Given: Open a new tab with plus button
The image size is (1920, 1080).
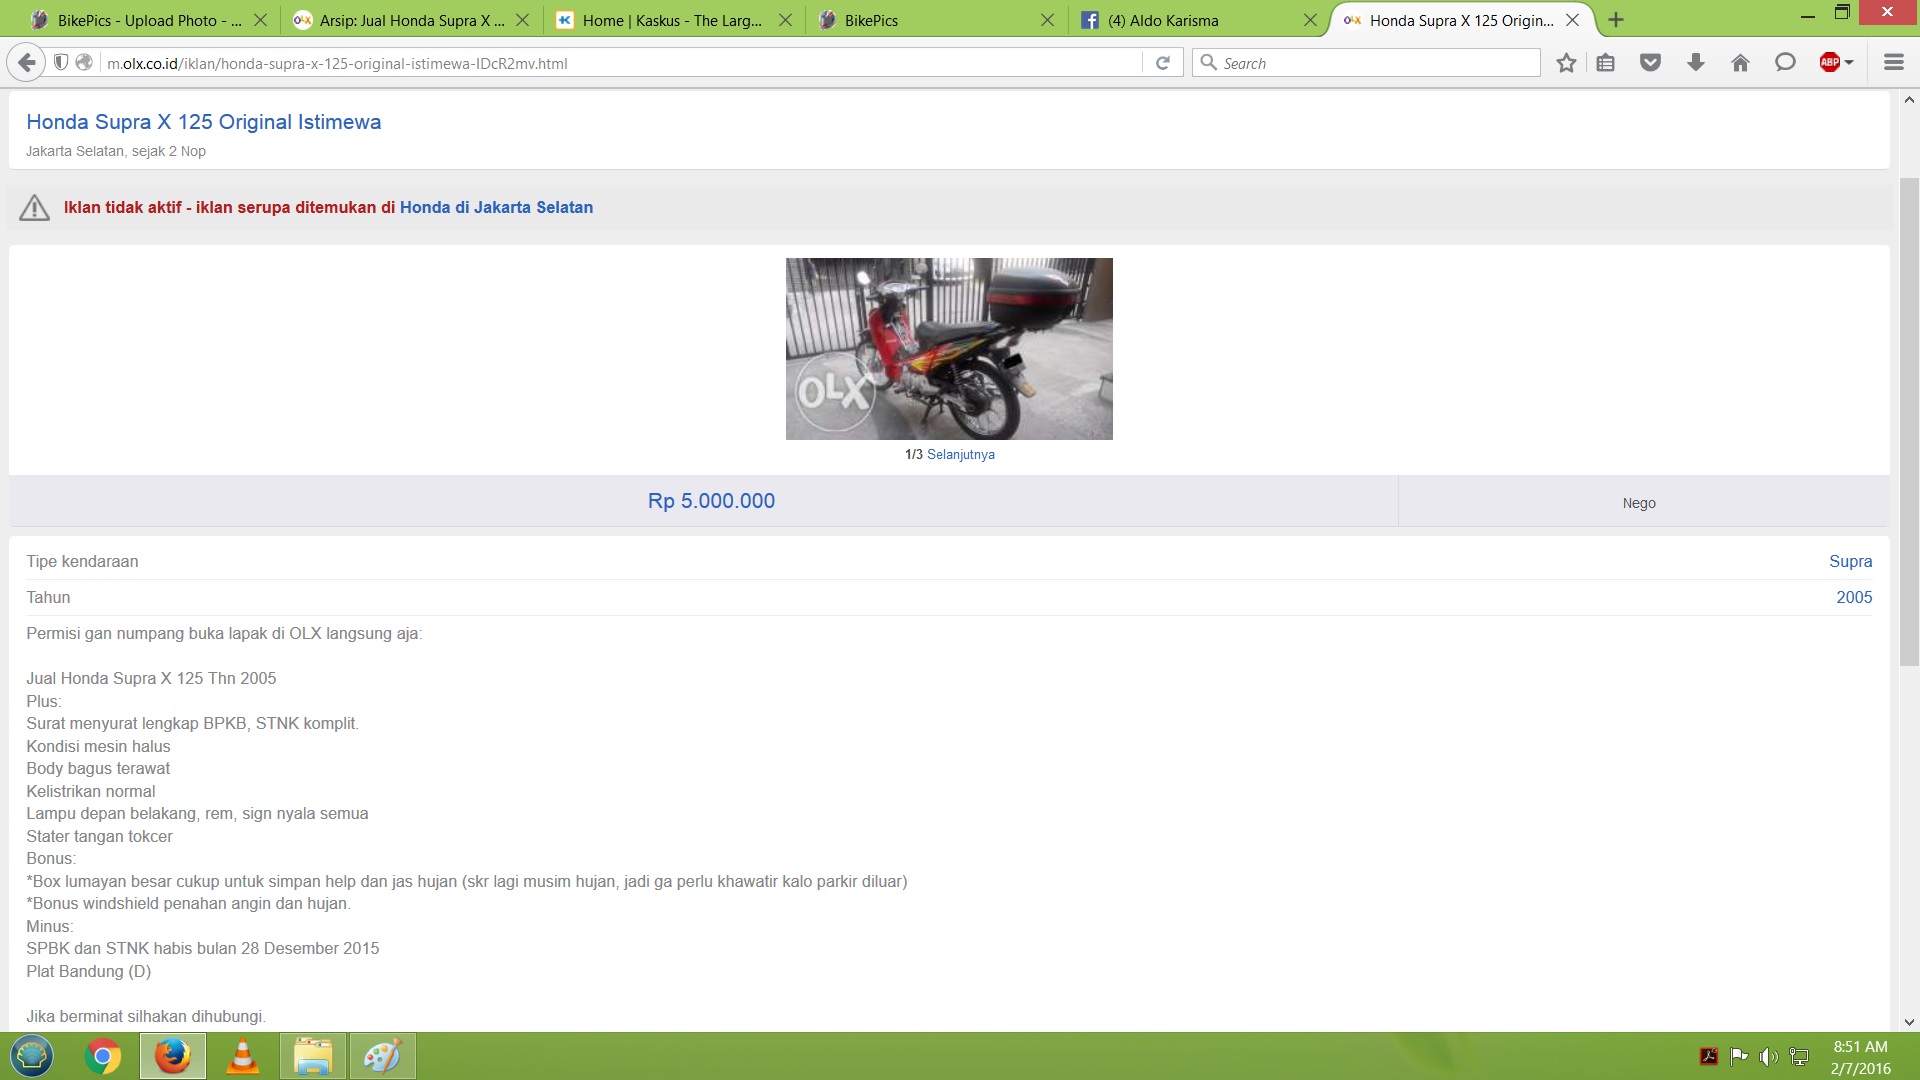Looking at the screenshot, I should tap(1616, 20).
